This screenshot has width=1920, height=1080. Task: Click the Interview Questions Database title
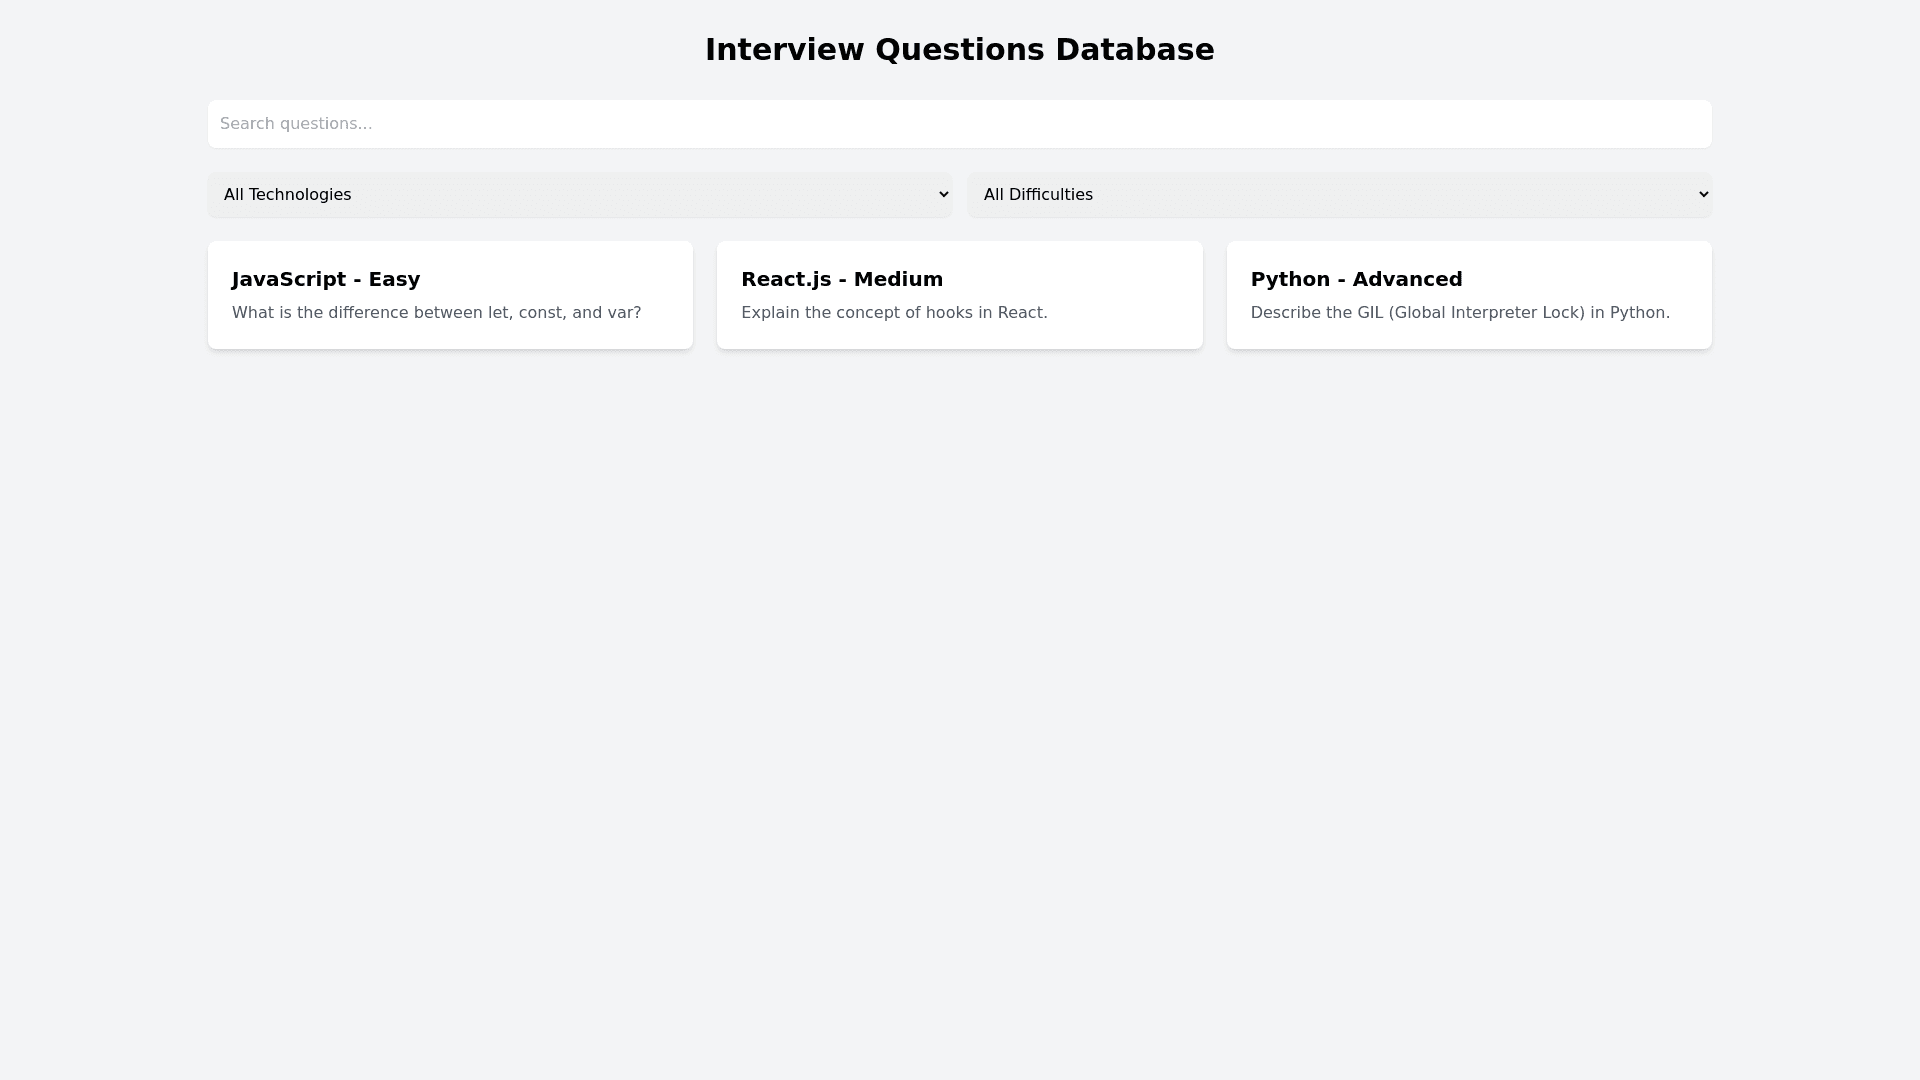pyautogui.click(x=959, y=50)
